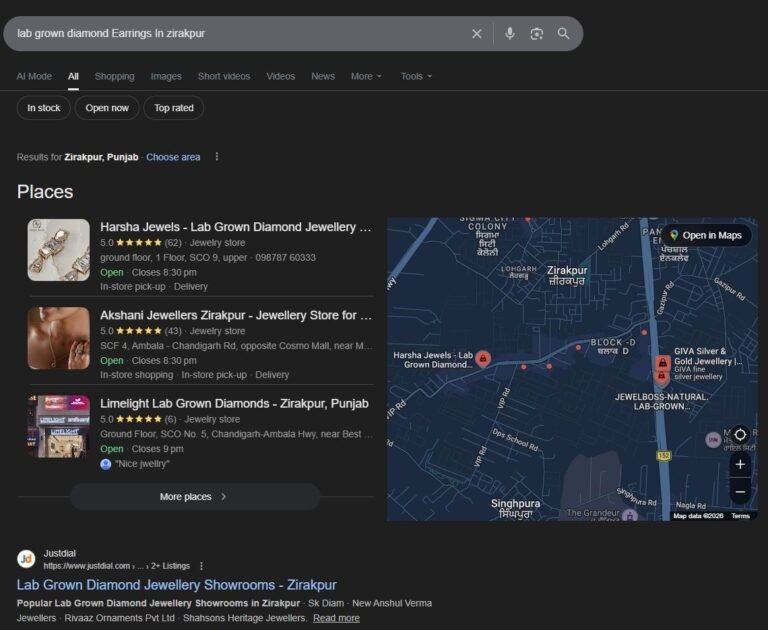Viewport: 768px width, 630px height.
Task: Expand More places list
Action: coord(195,497)
